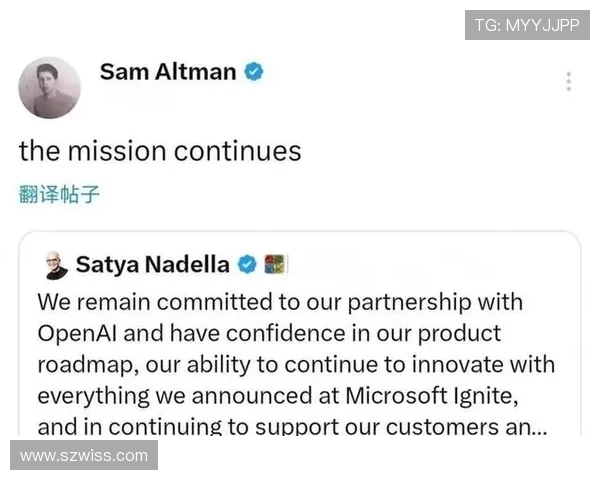This screenshot has width=600, height=480.
Task: Click the phrase "product" in the quote
Action: click(x=458, y=333)
